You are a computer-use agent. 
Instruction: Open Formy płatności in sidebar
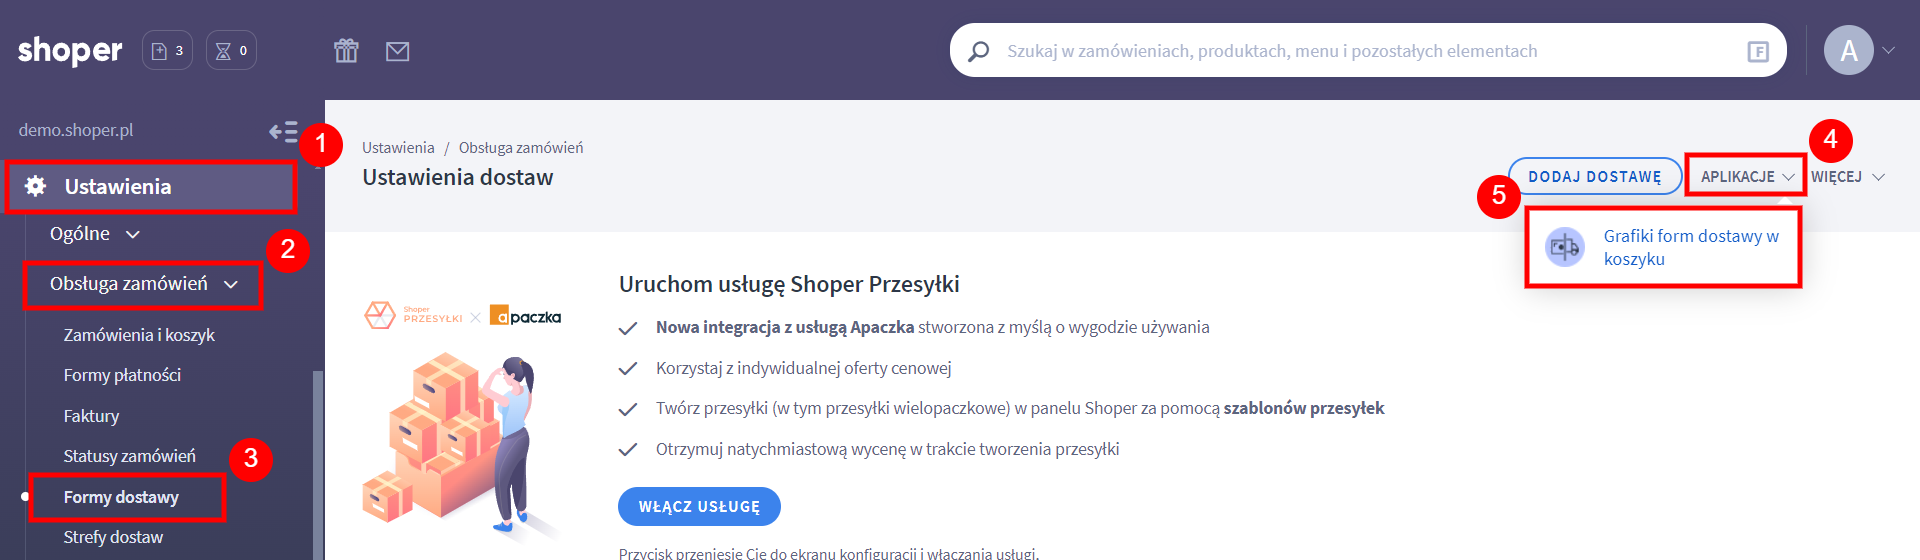122,375
